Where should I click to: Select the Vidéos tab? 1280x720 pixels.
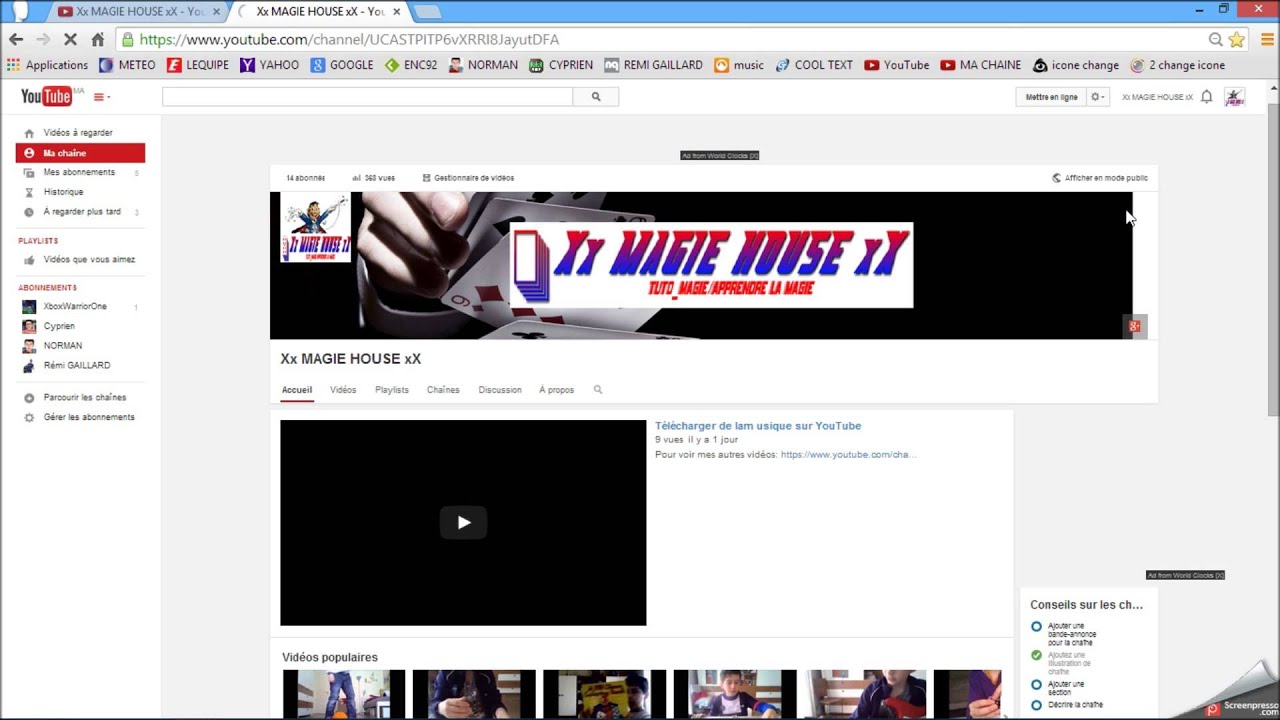[343, 390]
